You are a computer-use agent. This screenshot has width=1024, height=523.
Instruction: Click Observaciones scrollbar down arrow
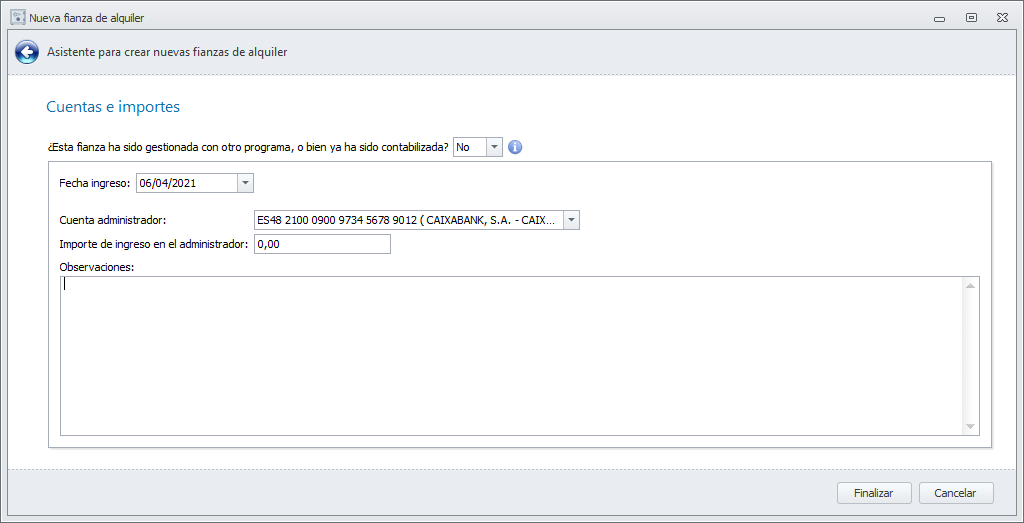click(970, 426)
